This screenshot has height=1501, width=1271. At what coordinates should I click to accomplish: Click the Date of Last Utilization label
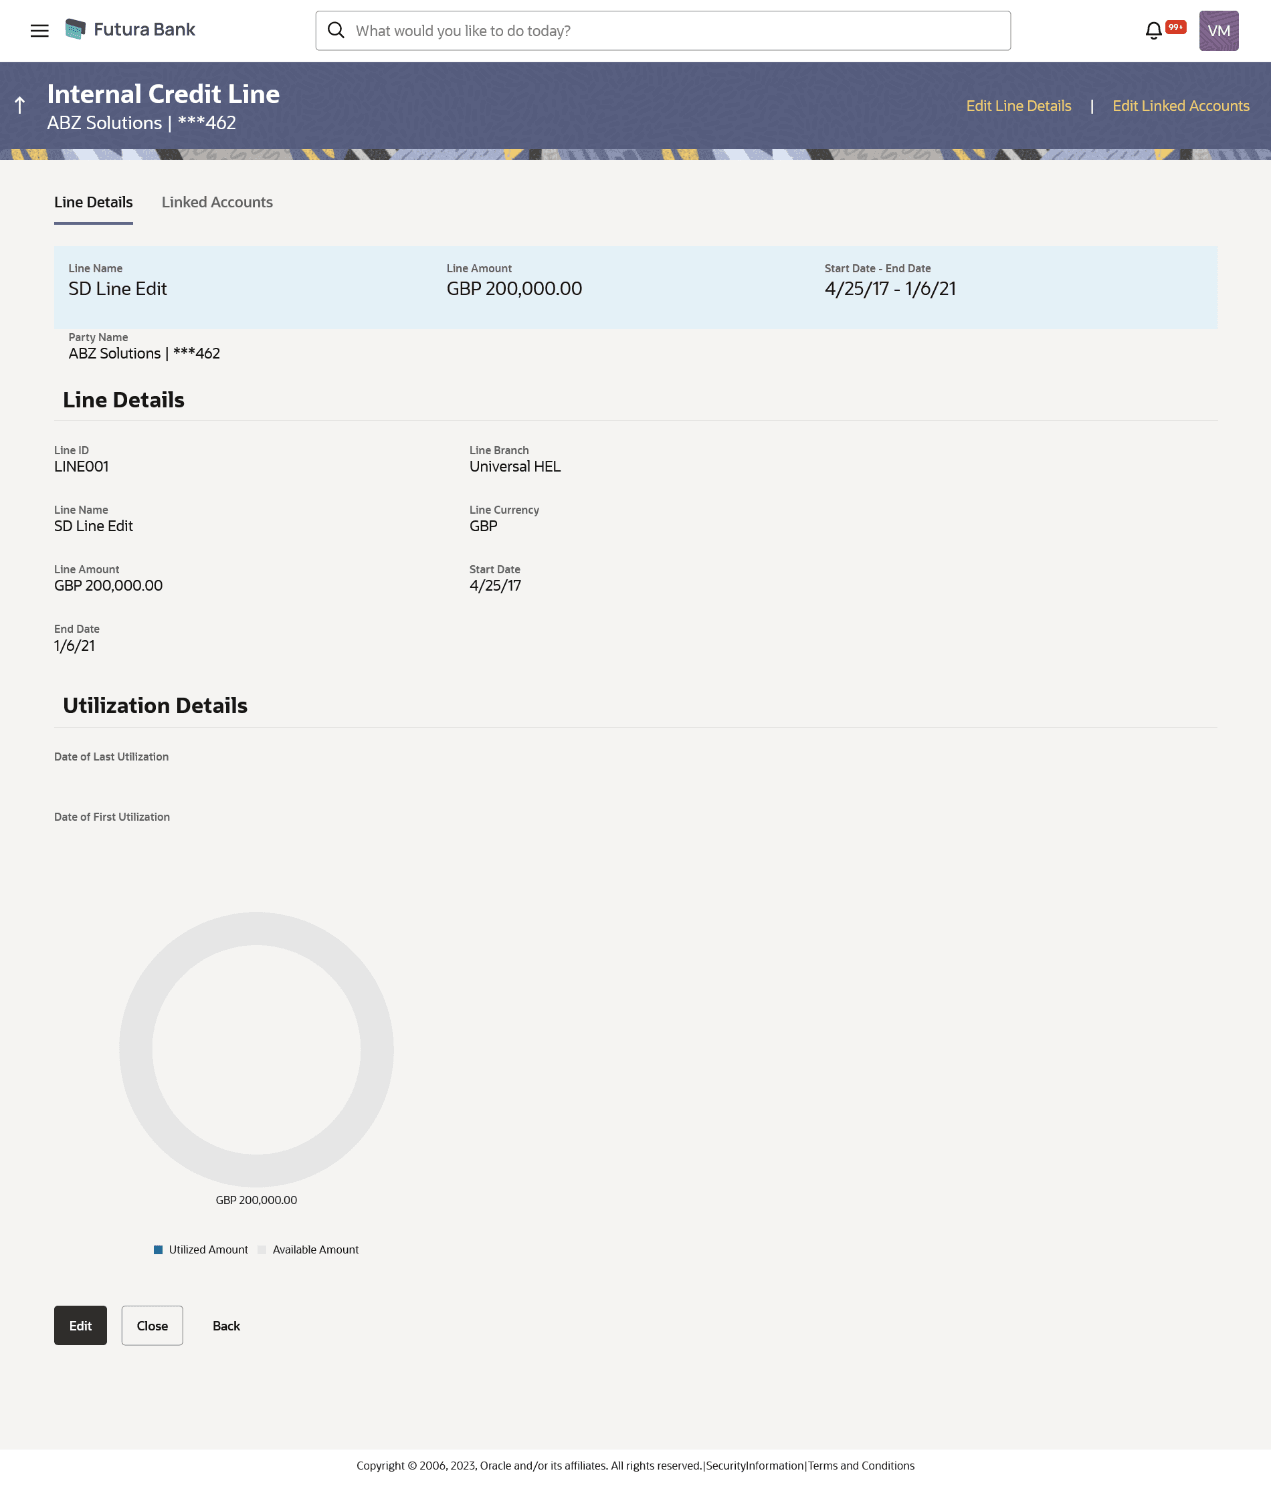pos(111,757)
